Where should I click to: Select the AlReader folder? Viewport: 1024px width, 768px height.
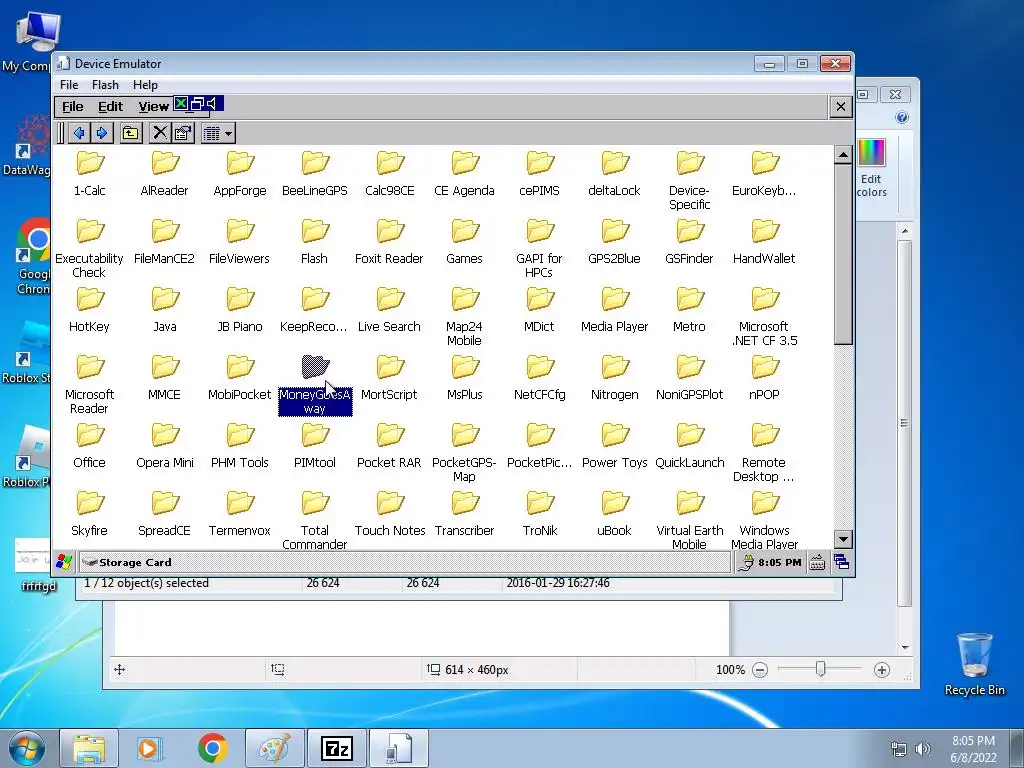point(165,174)
